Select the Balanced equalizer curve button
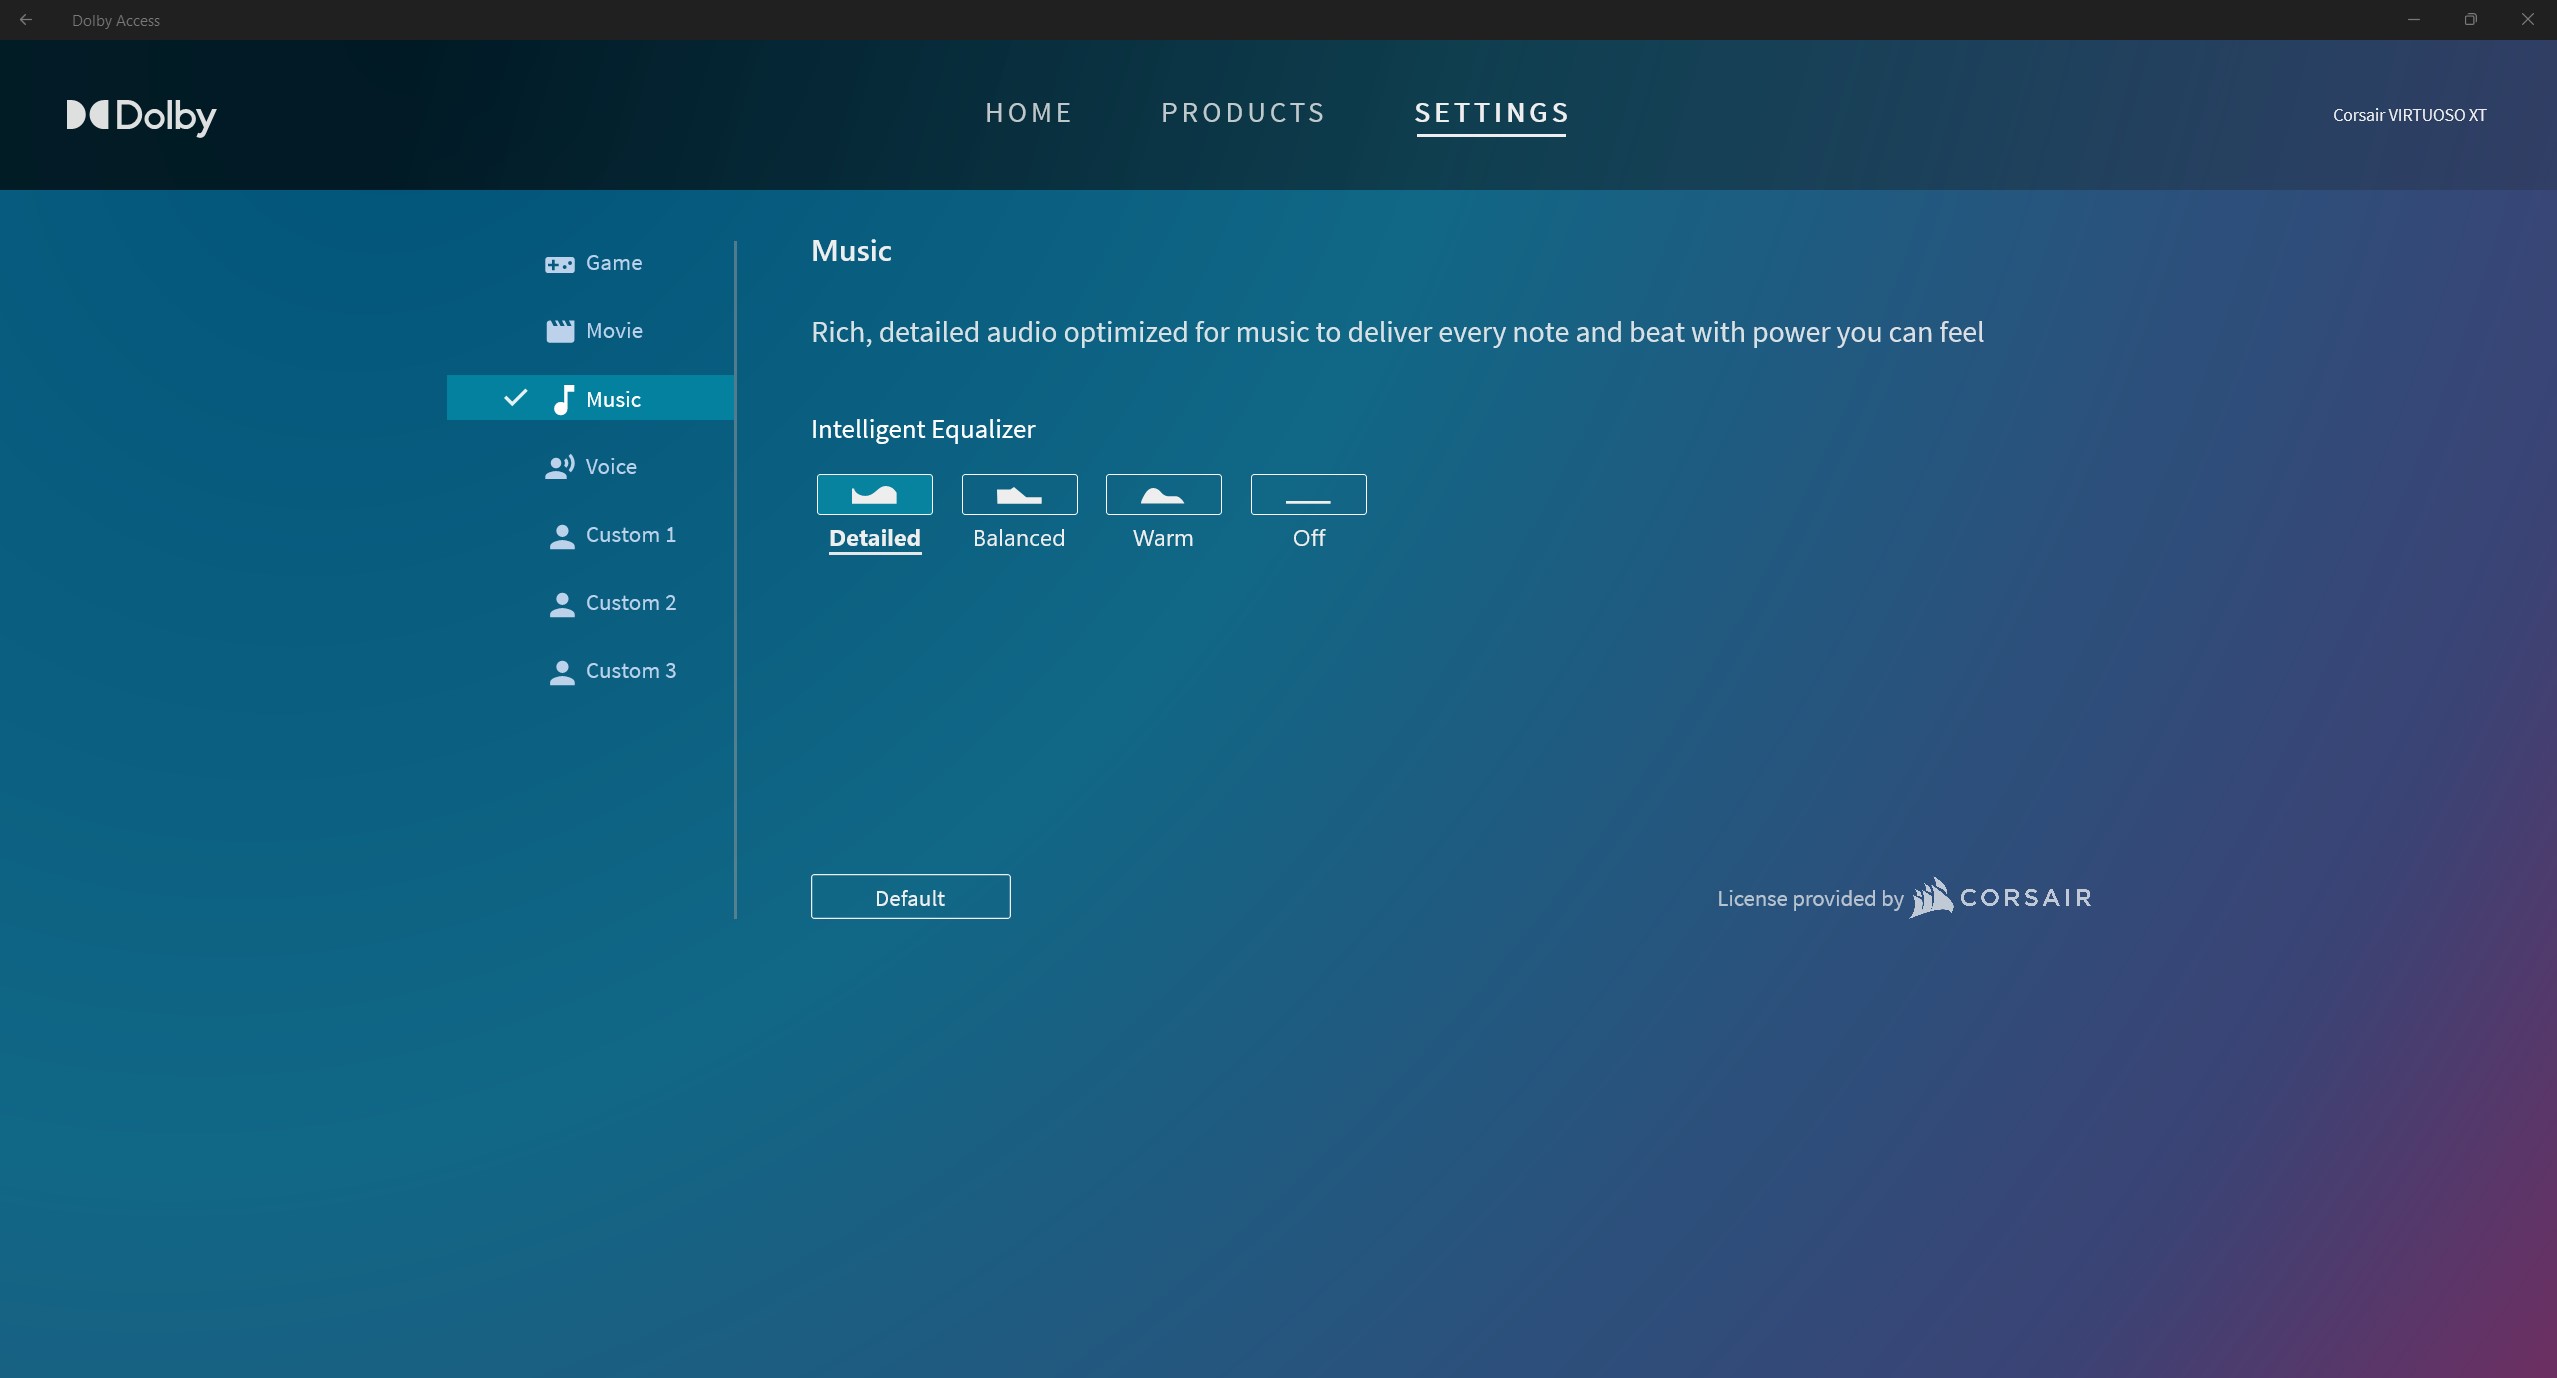Screen dimensions: 2557x1378 [x=1019, y=494]
